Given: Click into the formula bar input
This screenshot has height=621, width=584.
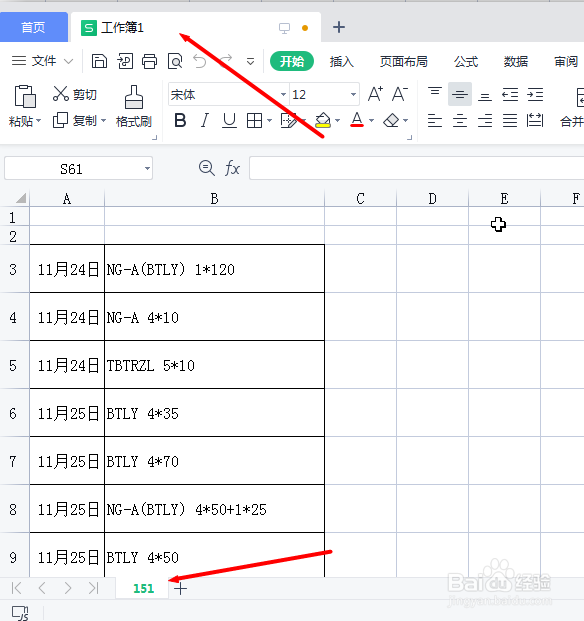Looking at the screenshot, I should point(417,168).
